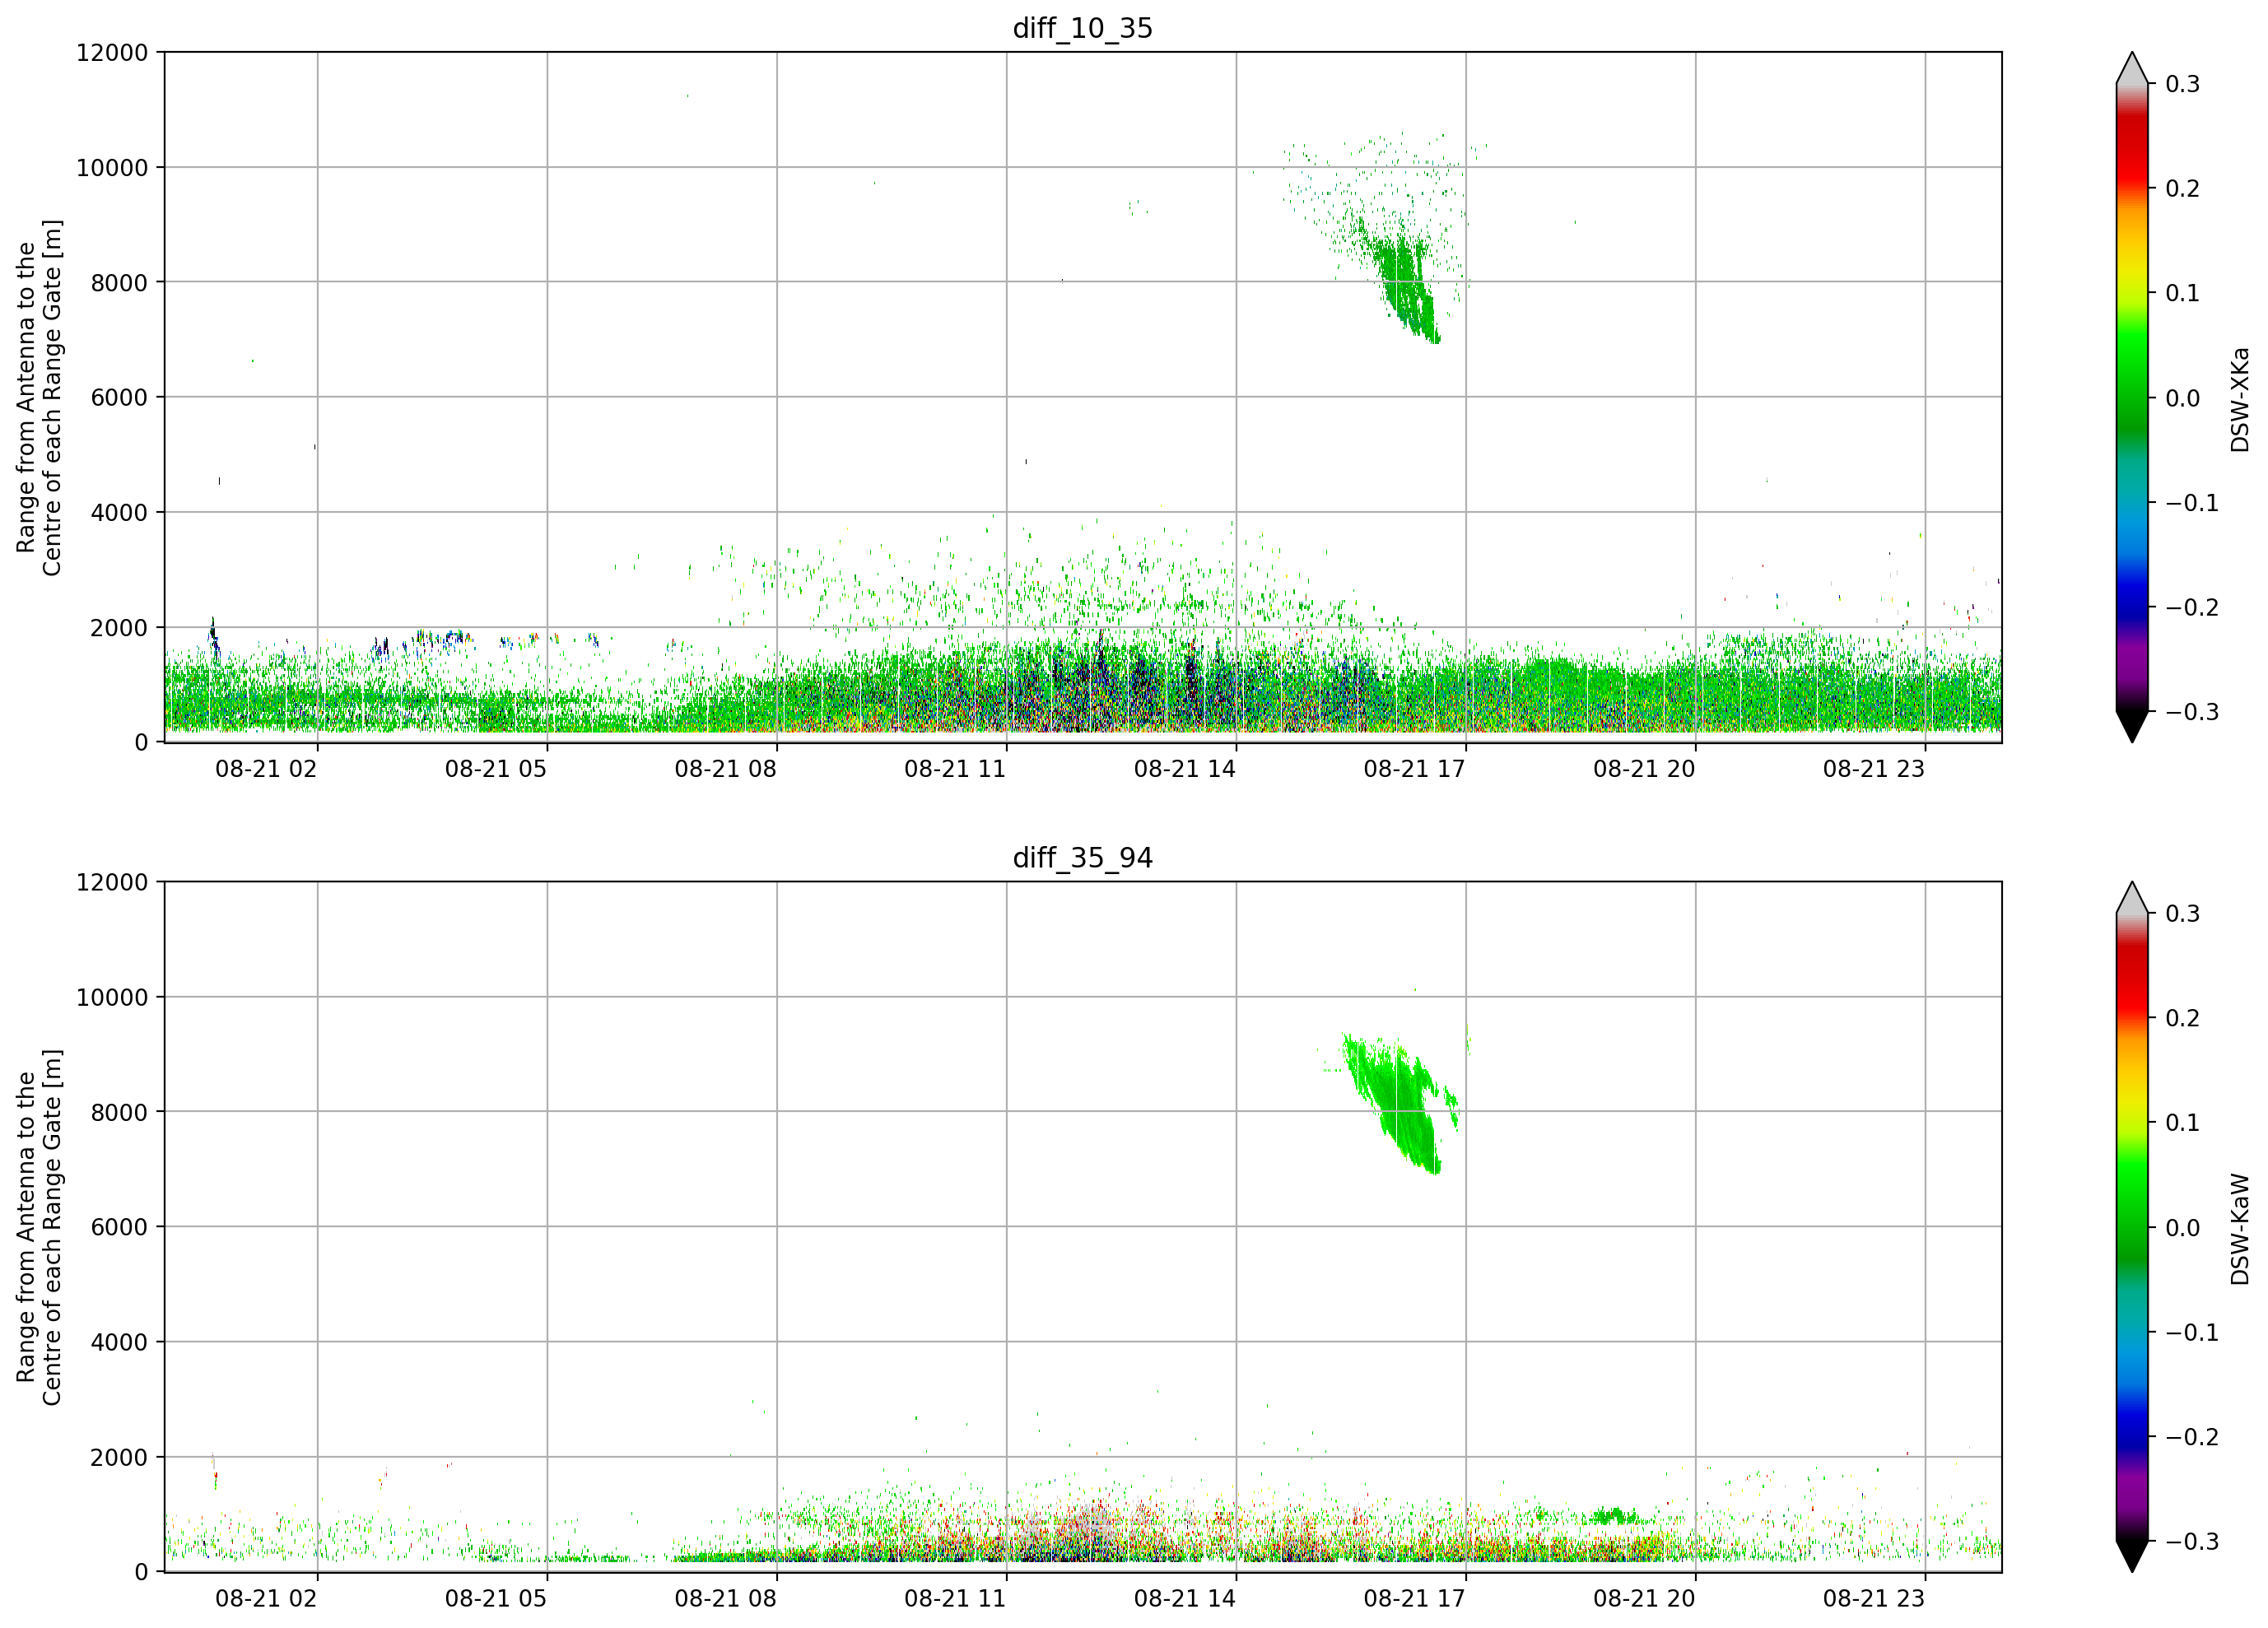The height and width of the screenshot is (1628, 2268).
Task: Click the 08-21 11 x-axis label under diff_10_35
Action: (x=955, y=769)
